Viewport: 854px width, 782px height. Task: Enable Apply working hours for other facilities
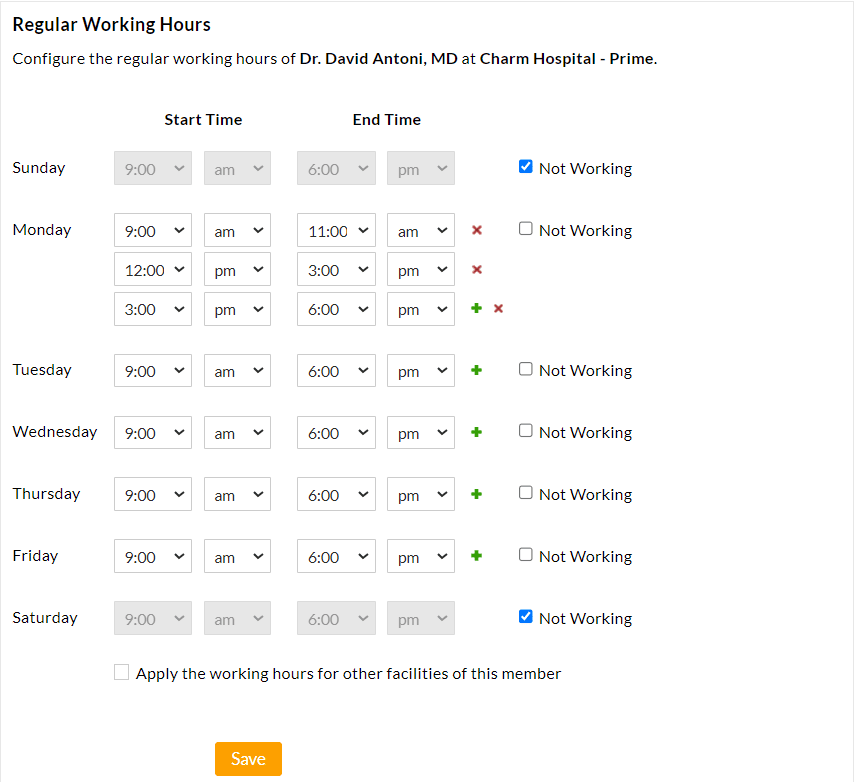pyautogui.click(x=121, y=672)
